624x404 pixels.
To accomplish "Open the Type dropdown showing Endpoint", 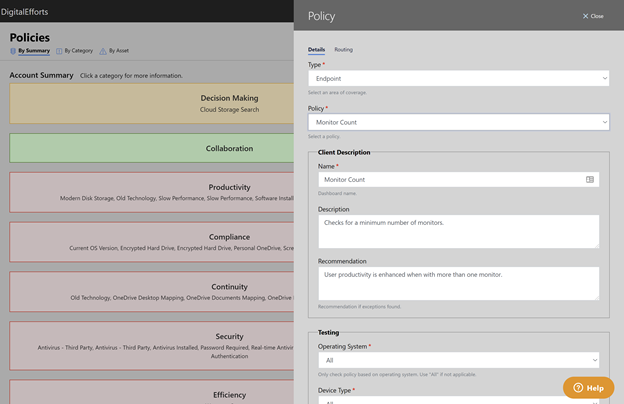I will coord(458,78).
